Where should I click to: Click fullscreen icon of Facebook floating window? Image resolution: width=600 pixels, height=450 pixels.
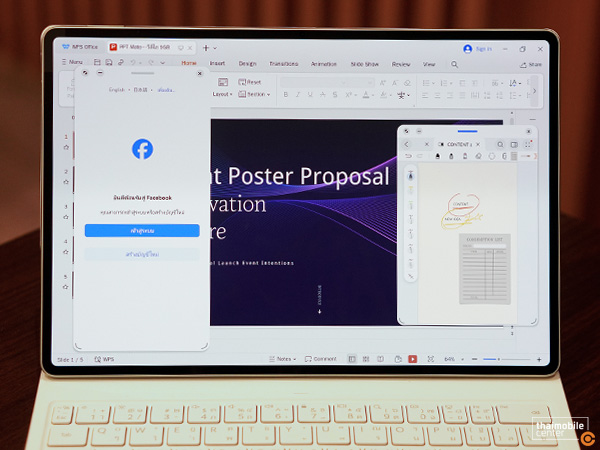pos(85,72)
